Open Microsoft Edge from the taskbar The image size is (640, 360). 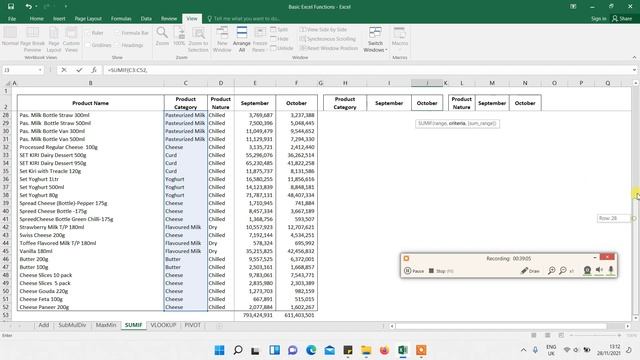click(311, 350)
